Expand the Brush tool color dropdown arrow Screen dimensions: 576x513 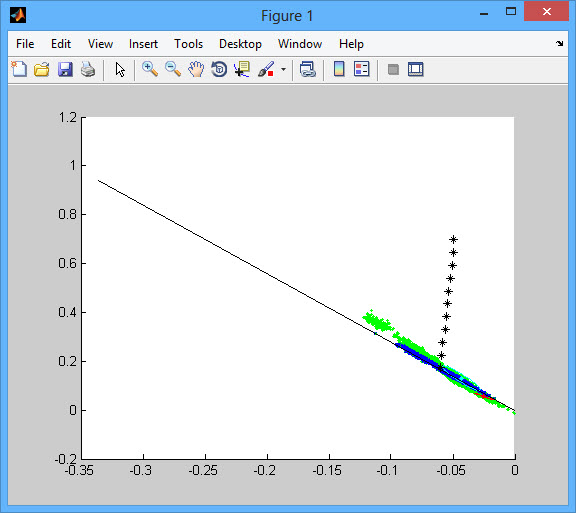pyautogui.click(x=283, y=69)
